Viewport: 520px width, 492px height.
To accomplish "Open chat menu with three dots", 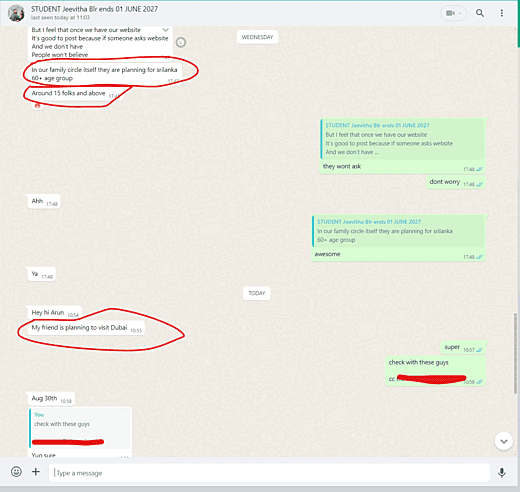I will [x=501, y=13].
